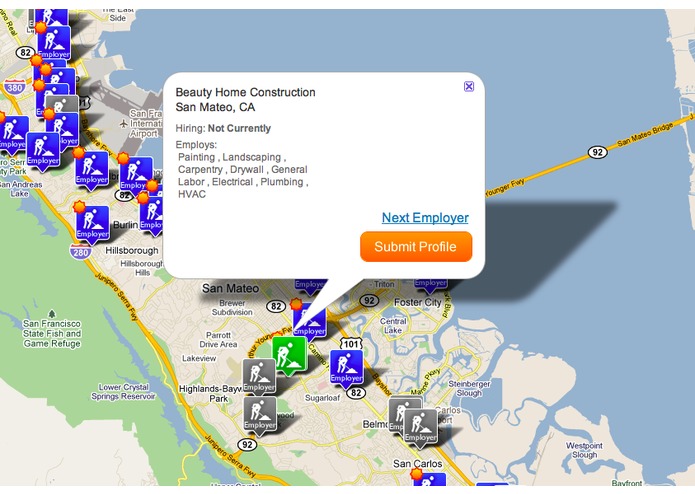This screenshot has height=494, width=695.
Task: Close the Beauty Home Construction info popup
Action: click(469, 86)
